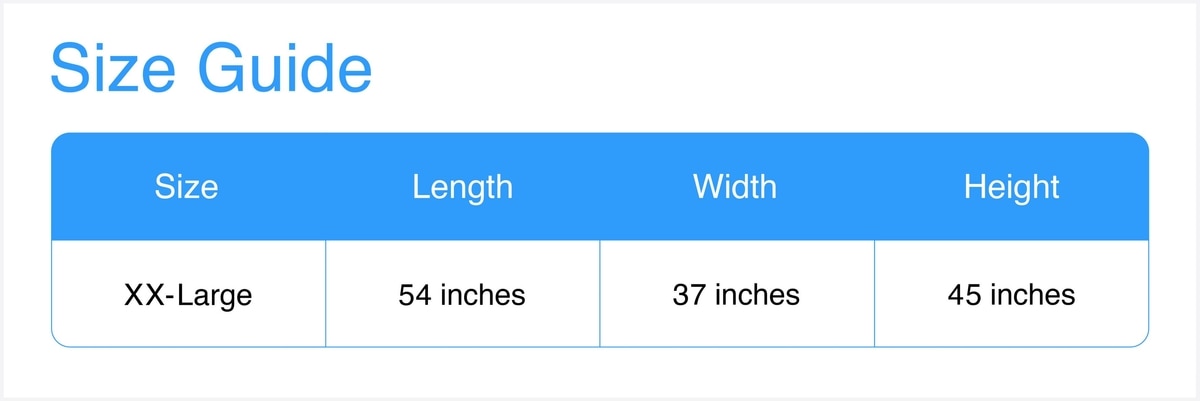The width and height of the screenshot is (1200, 401).
Task: Click the word Size in the blue title
Action: pyautogui.click(x=113, y=70)
